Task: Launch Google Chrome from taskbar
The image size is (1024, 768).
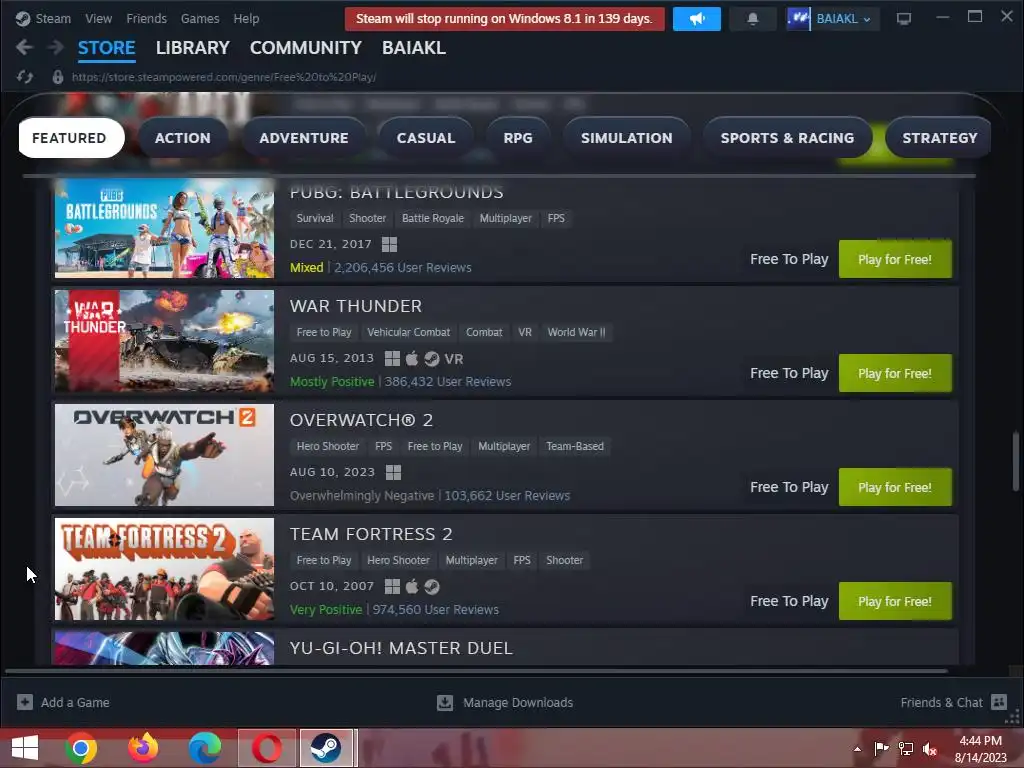Action: pos(81,748)
